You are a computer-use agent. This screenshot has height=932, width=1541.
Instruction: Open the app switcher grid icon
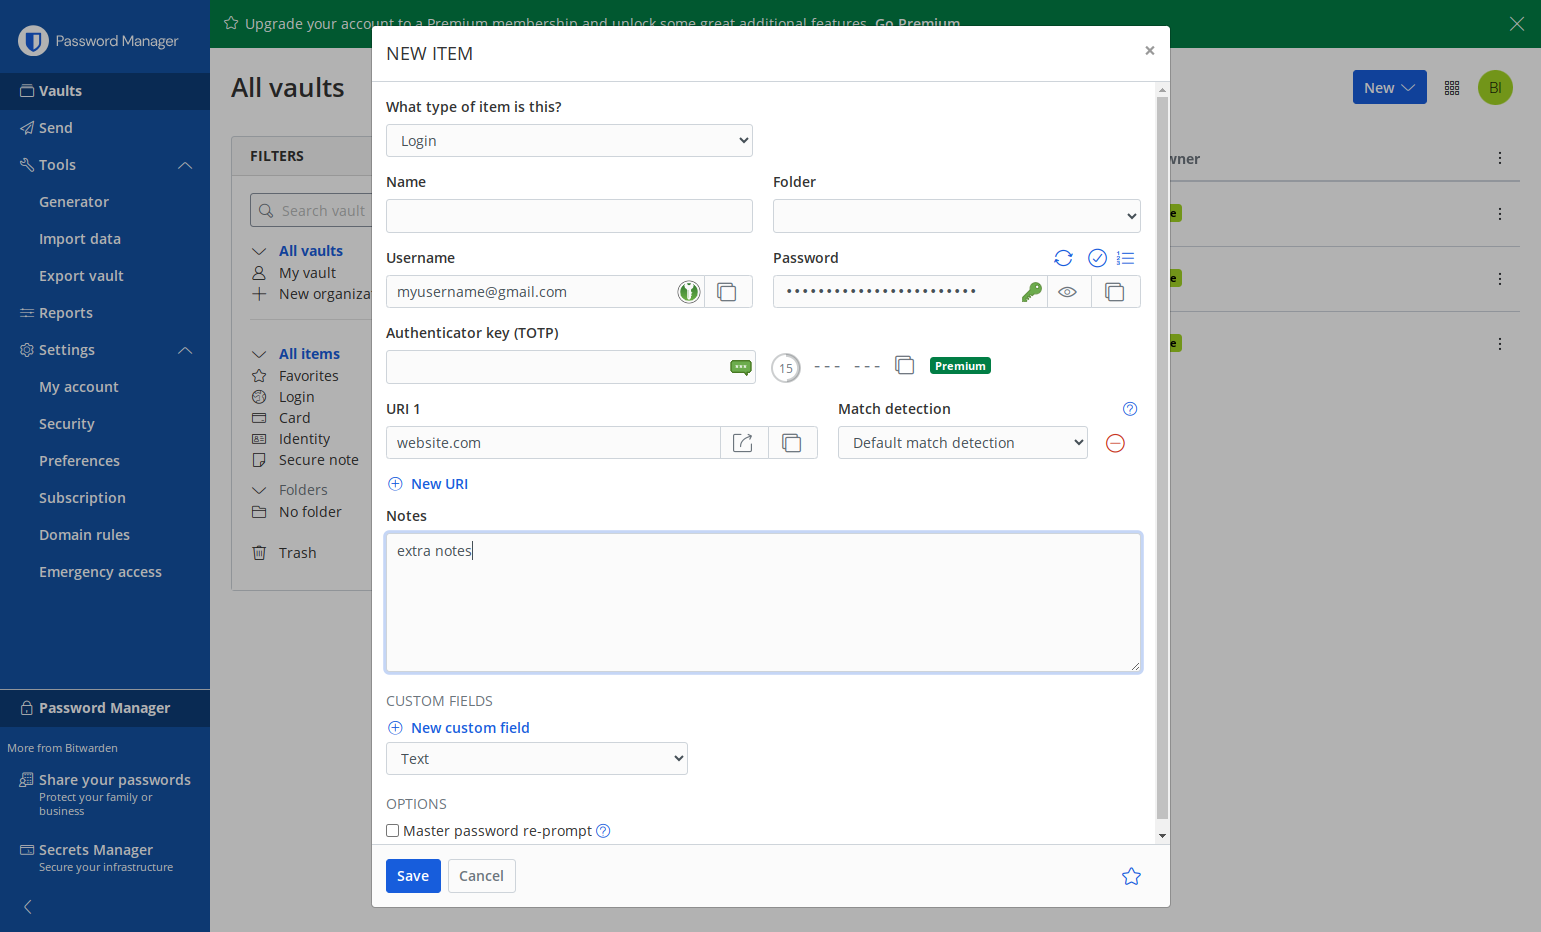[1452, 88]
